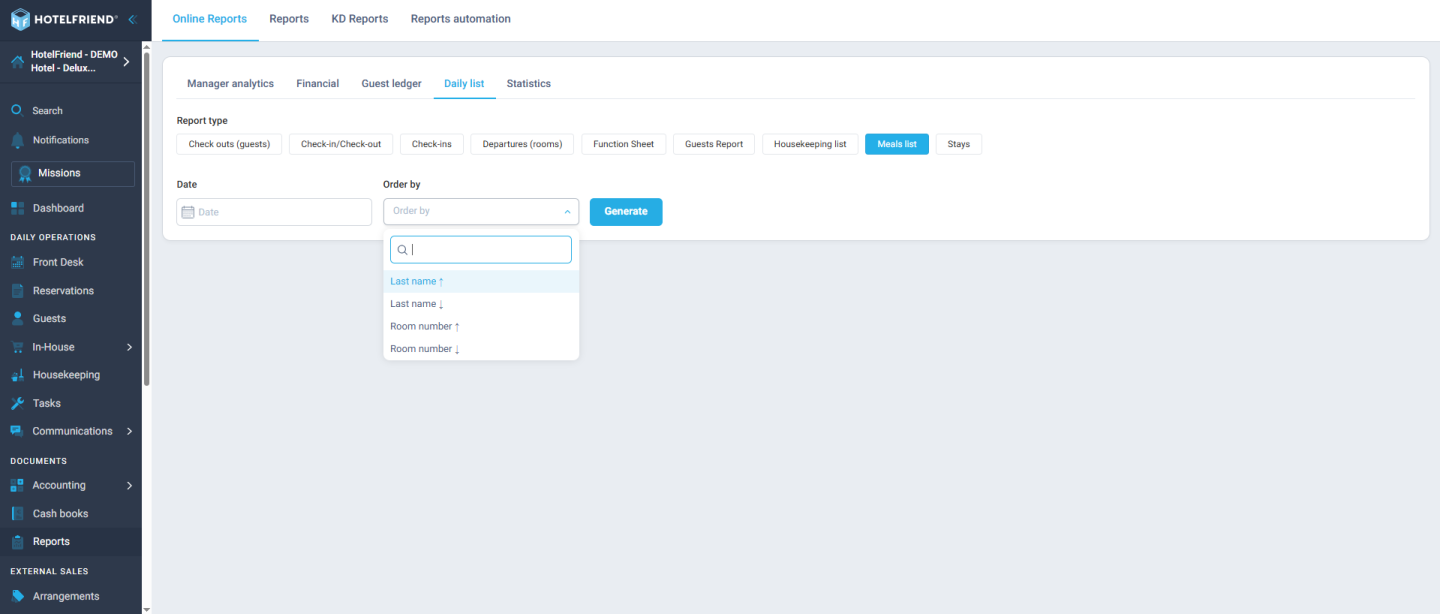Click the Housekeeping broom icon
The image size is (1440, 614).
(x=17, y=375)
